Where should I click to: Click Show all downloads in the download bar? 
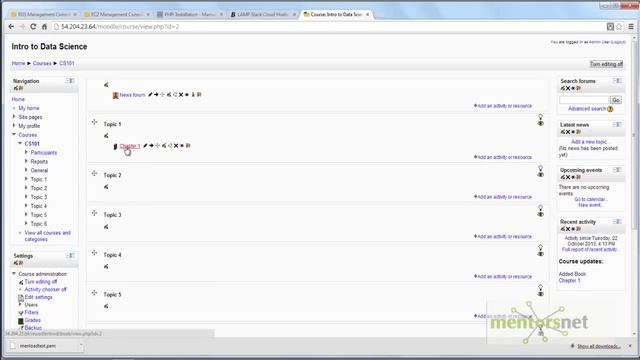[x=598, y=346]
